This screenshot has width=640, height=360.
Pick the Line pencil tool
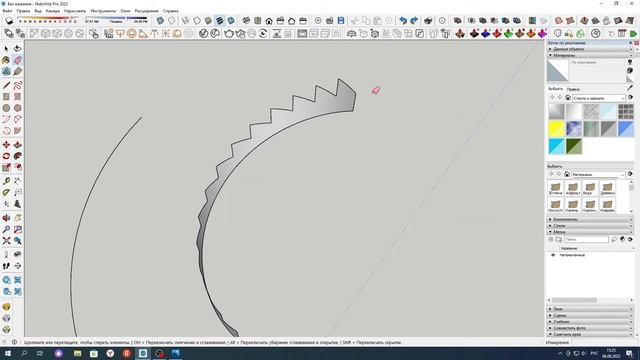point(6,85)
